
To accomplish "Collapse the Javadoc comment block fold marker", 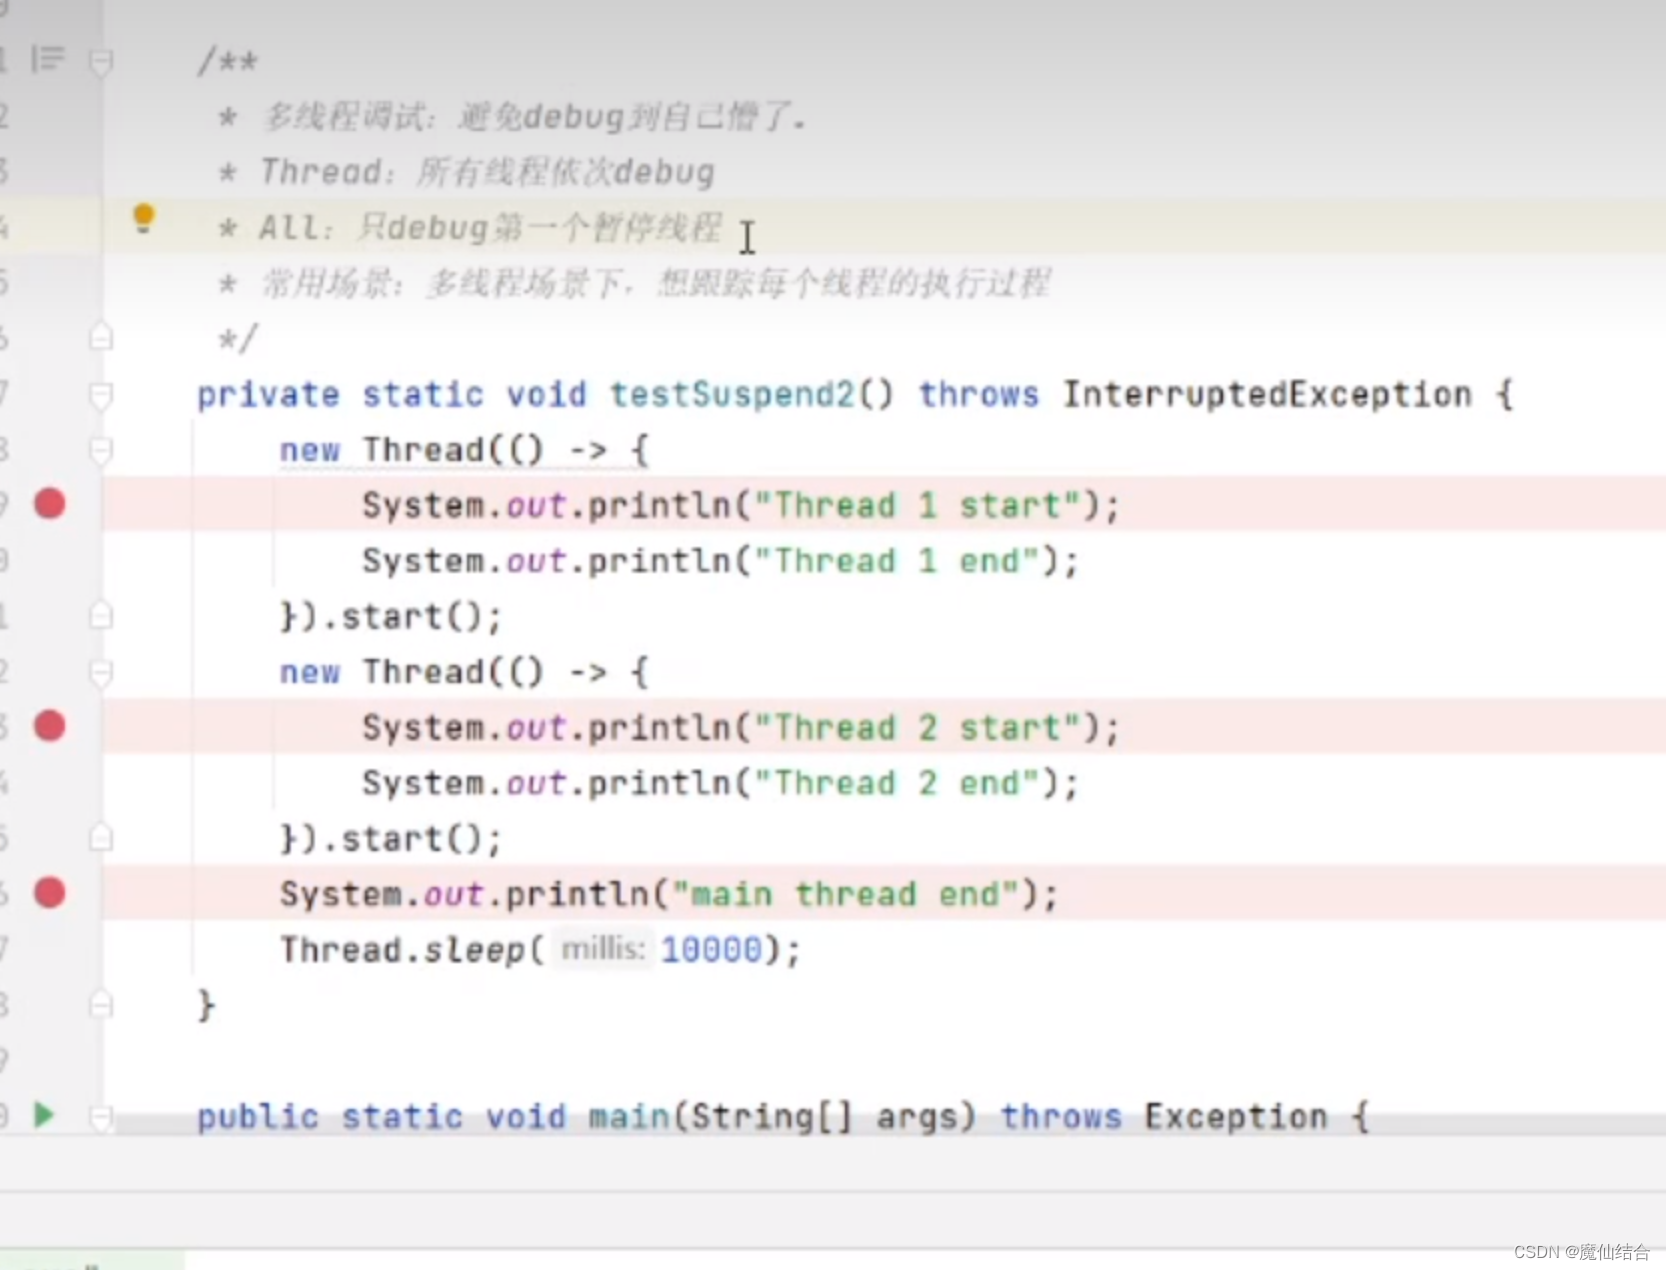I will coord(101,62).
